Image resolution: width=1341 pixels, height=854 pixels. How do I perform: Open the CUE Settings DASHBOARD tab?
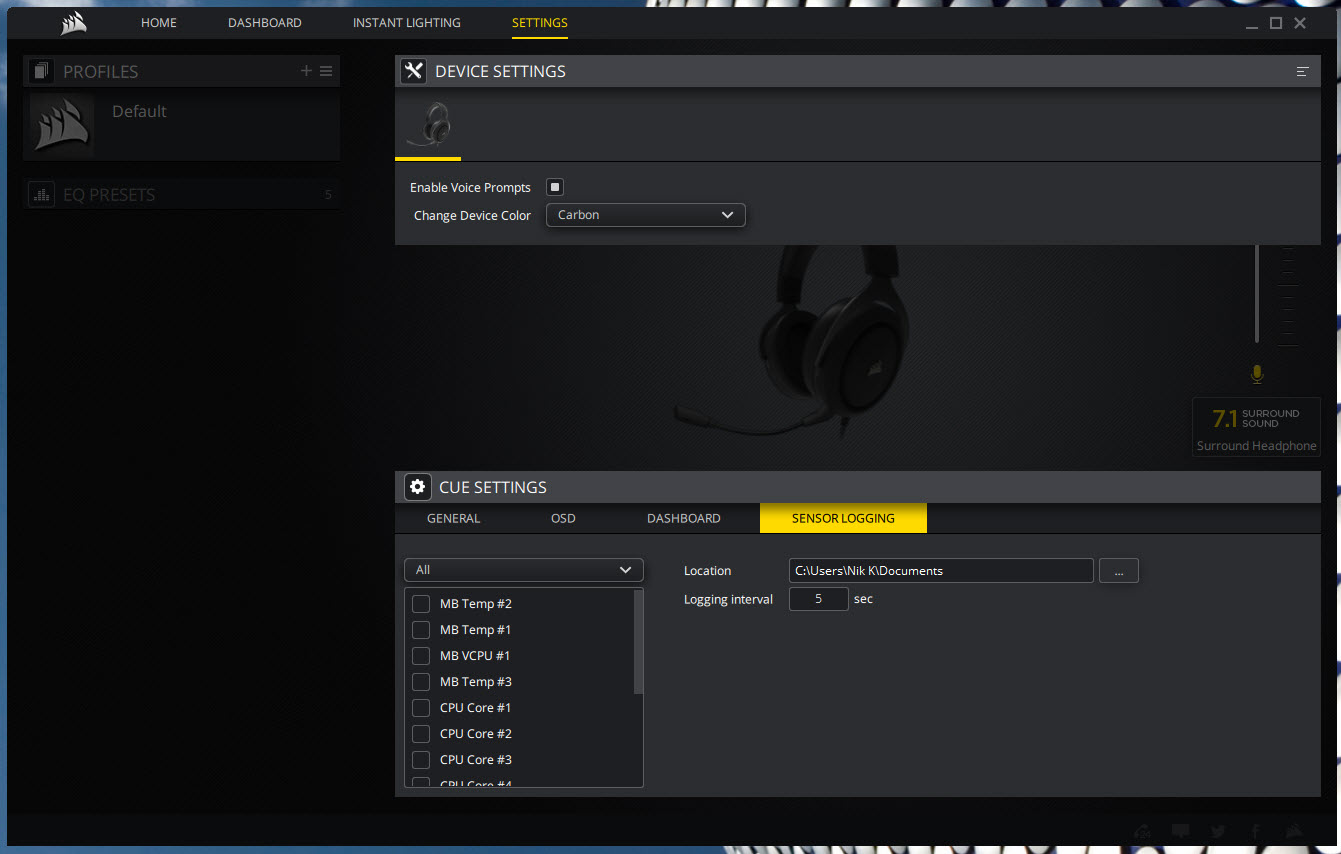point(684,518)
